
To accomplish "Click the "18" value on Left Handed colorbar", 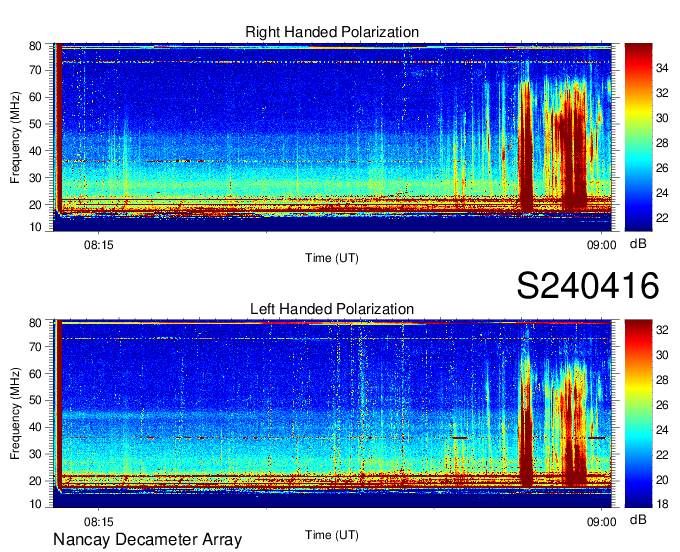I will click(662, 504).
